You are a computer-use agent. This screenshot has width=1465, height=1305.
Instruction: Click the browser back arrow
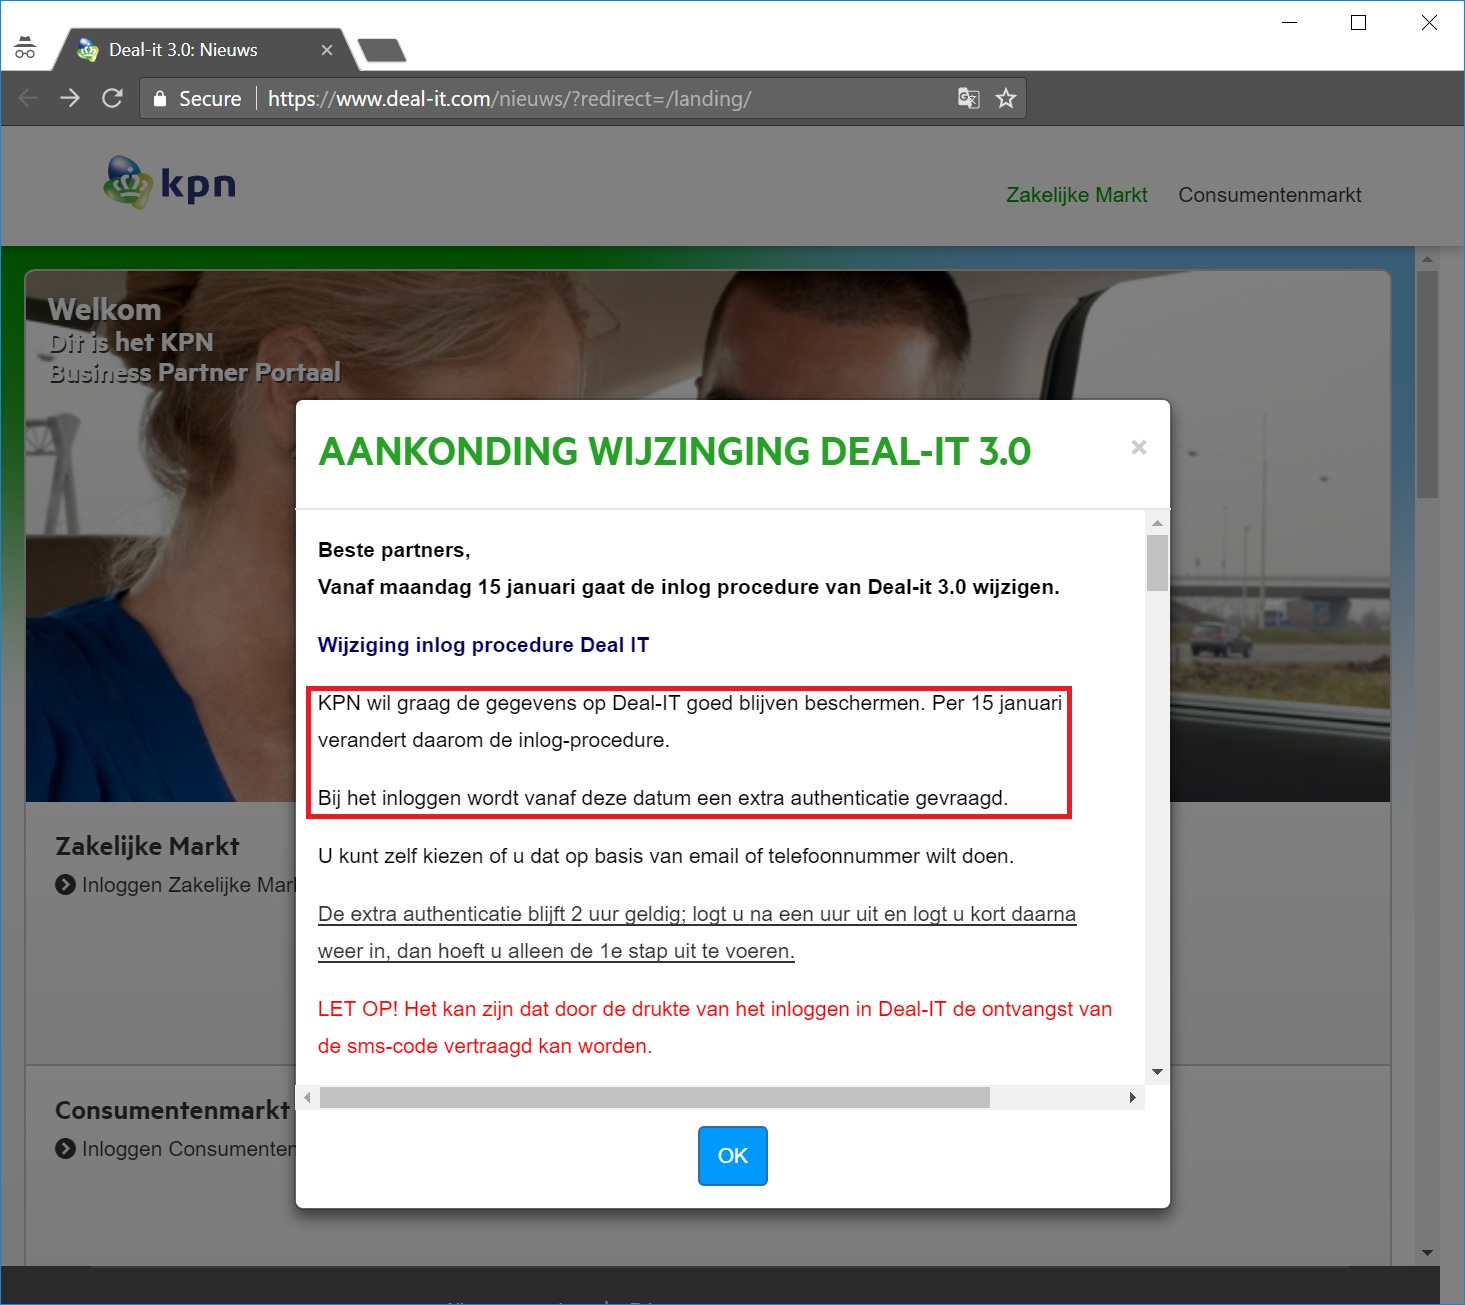(x=28, y=98)
